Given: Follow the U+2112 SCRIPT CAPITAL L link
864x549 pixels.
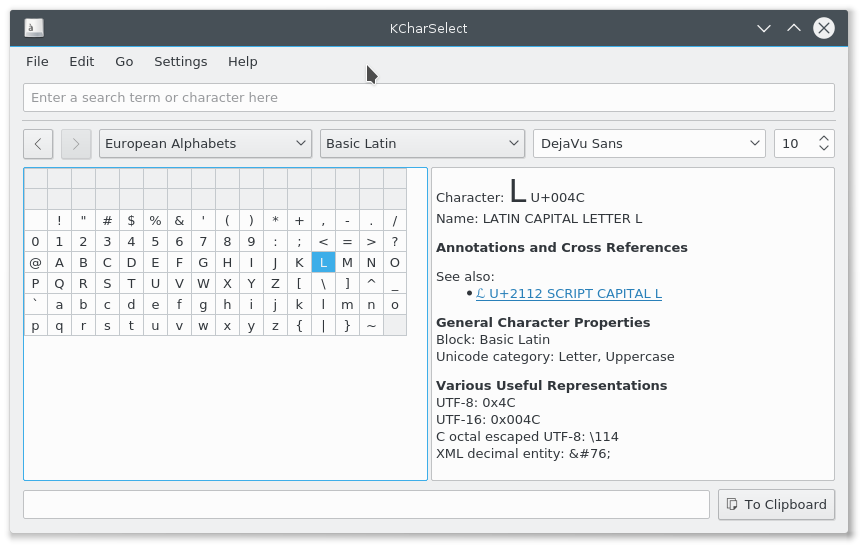Looking at the screenshot, I should coord(568,294).
